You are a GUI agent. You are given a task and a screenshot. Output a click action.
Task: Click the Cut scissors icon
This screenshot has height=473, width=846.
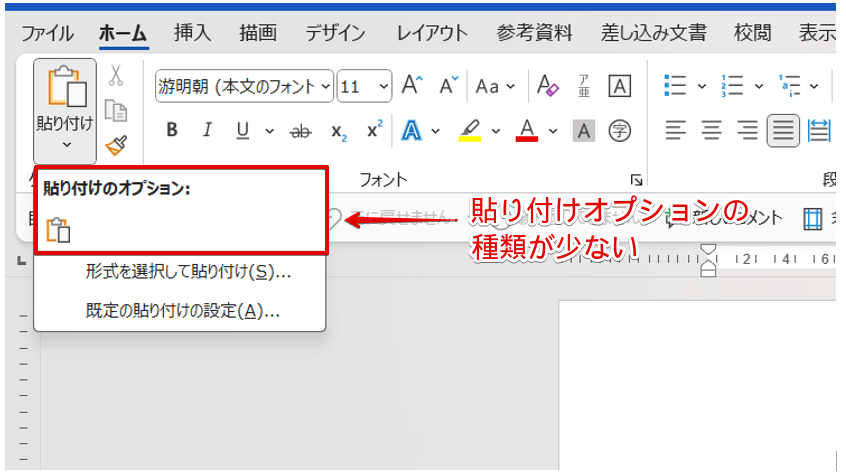pyautogui.click(x=115, y=76)
